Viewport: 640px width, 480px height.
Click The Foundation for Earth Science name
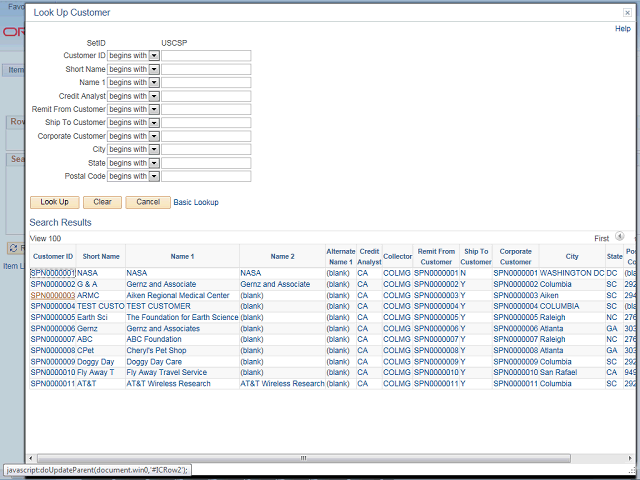(x=182, y=318)
